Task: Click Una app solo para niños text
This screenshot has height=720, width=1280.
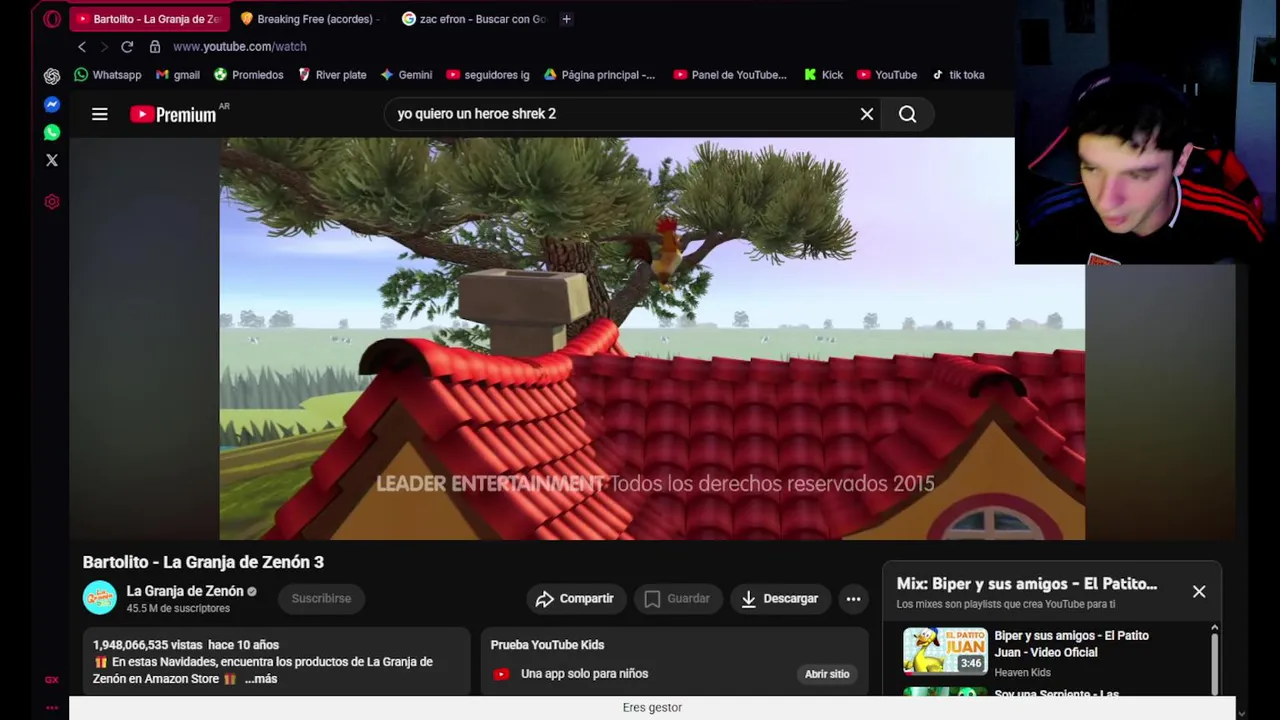Action: 584,674
